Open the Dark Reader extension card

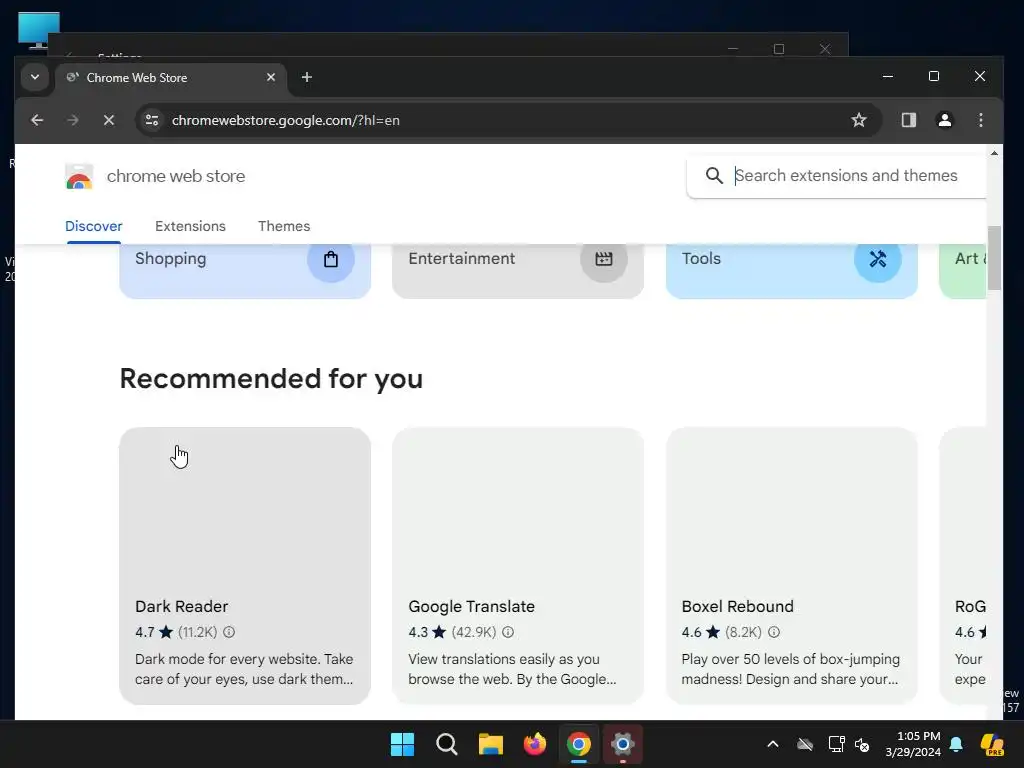tap(245, 566)
